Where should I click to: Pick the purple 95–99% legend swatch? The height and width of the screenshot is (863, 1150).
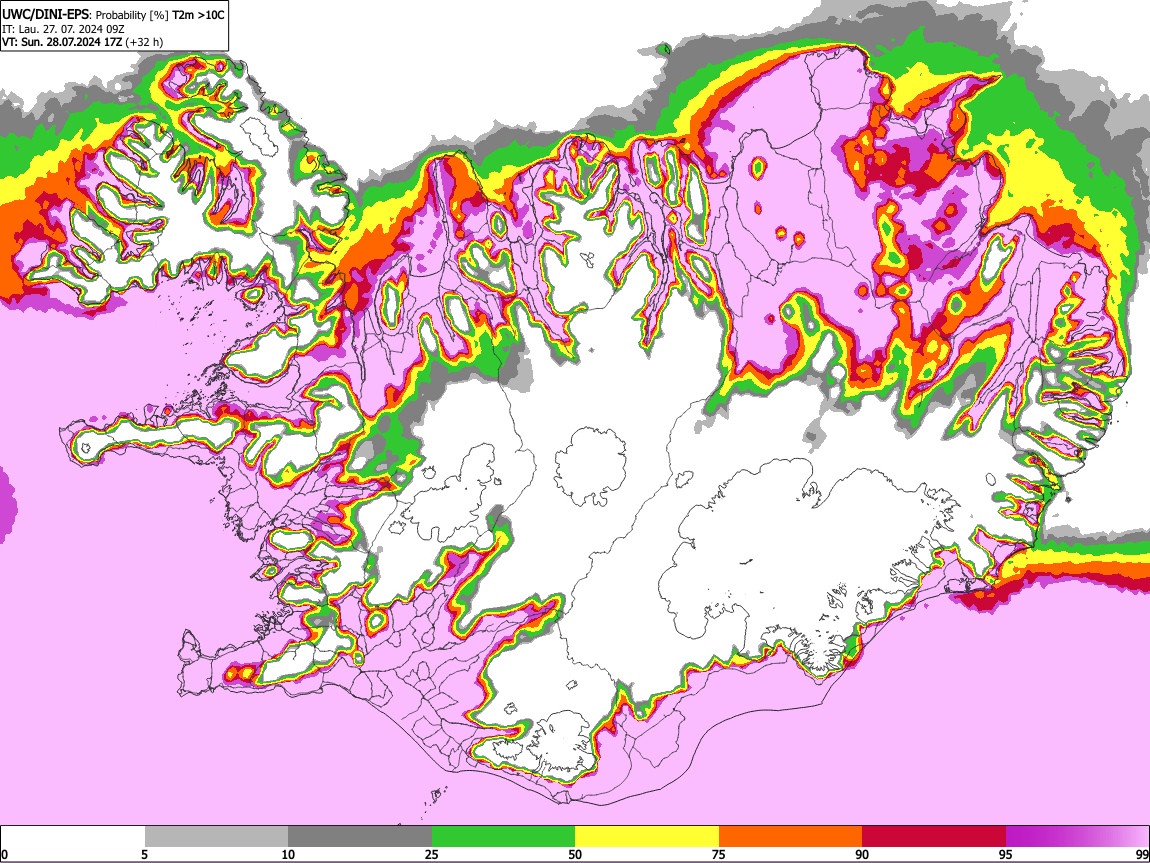pos(1077,837)
